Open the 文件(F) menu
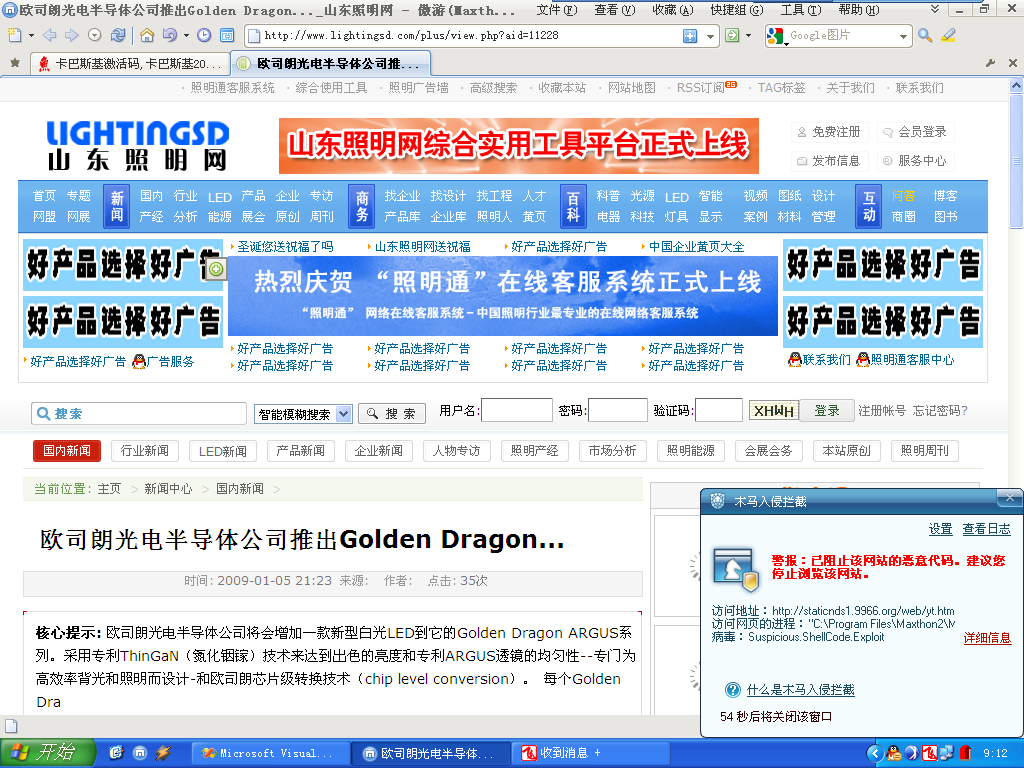 pos(557,10)
